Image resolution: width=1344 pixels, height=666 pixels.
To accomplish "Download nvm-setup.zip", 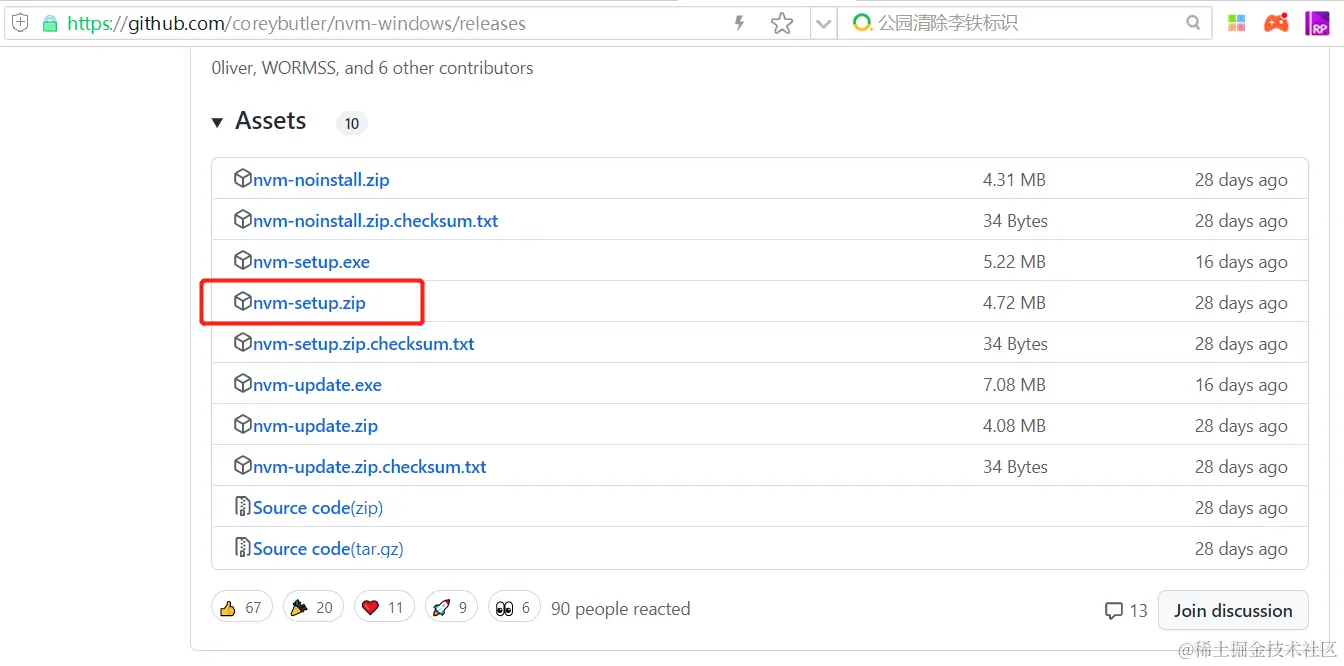I will point(309,303).
